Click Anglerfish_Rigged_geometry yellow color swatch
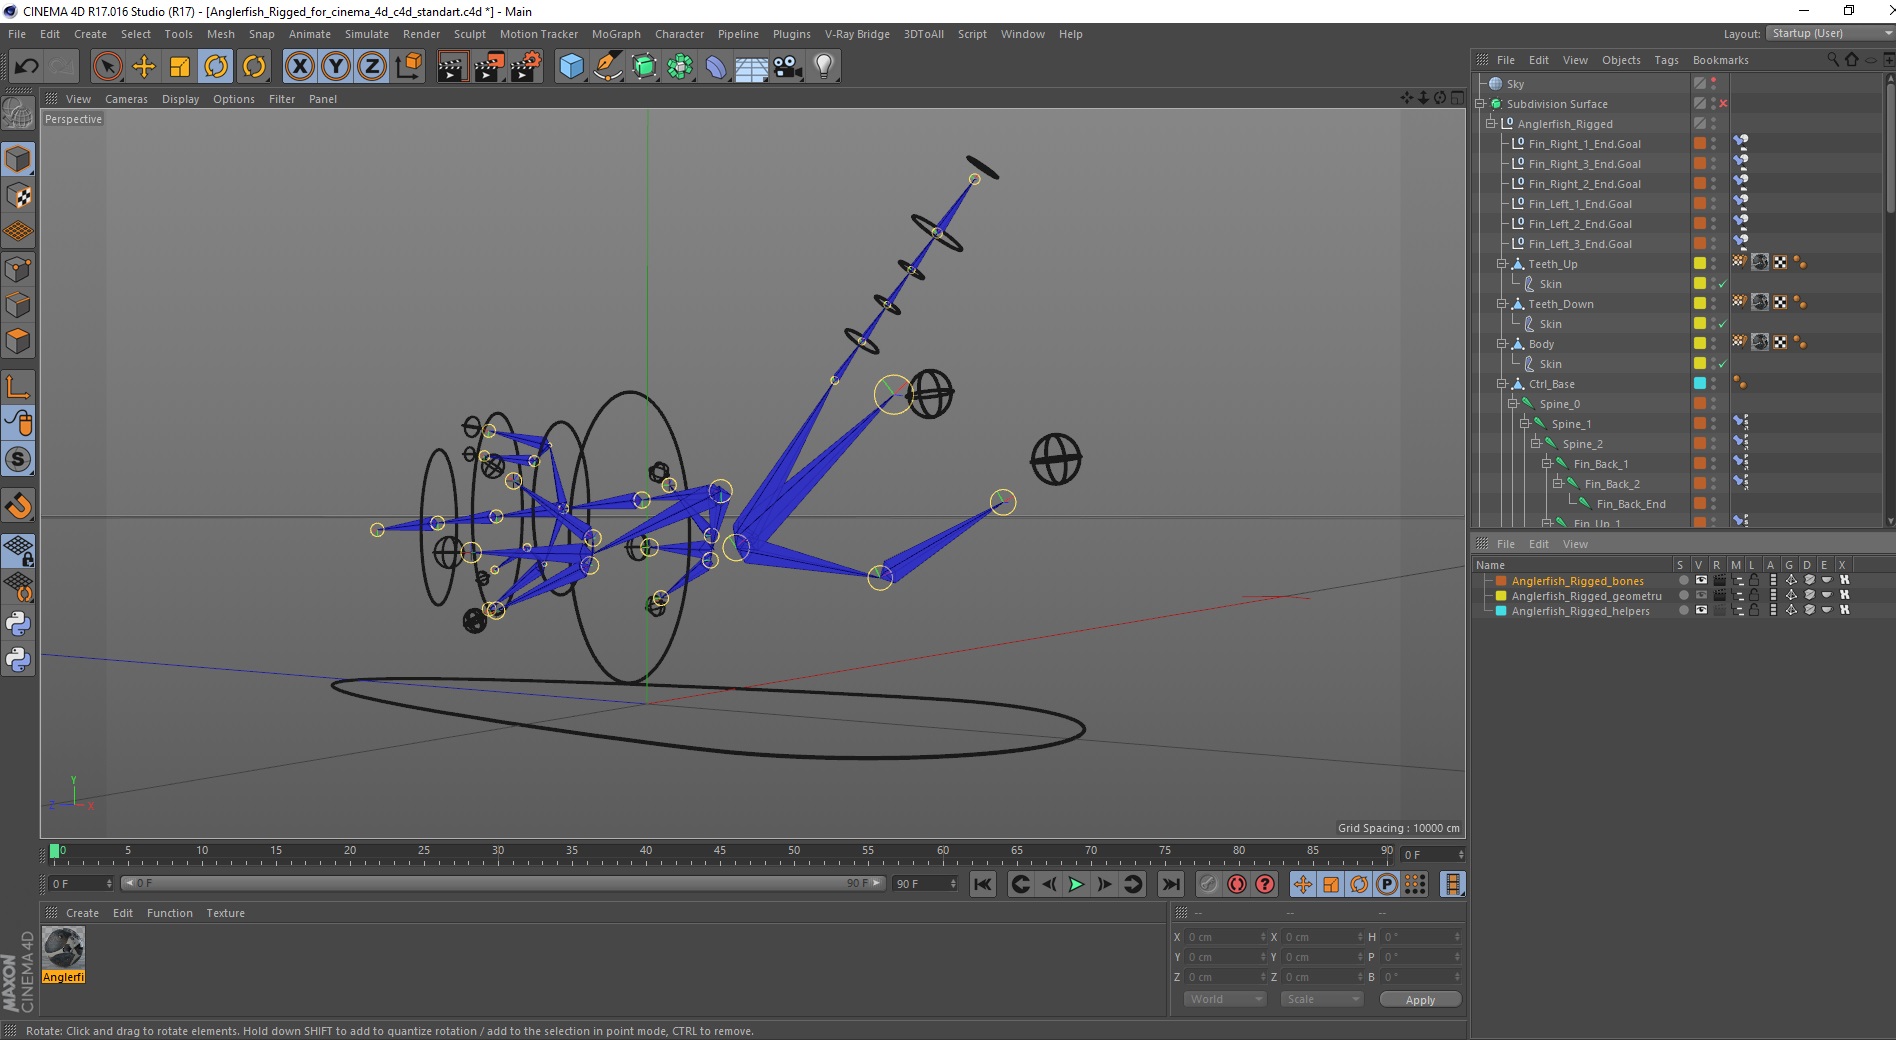The width and height of the screenshot is (1896, 1040). coord(1500,596)
